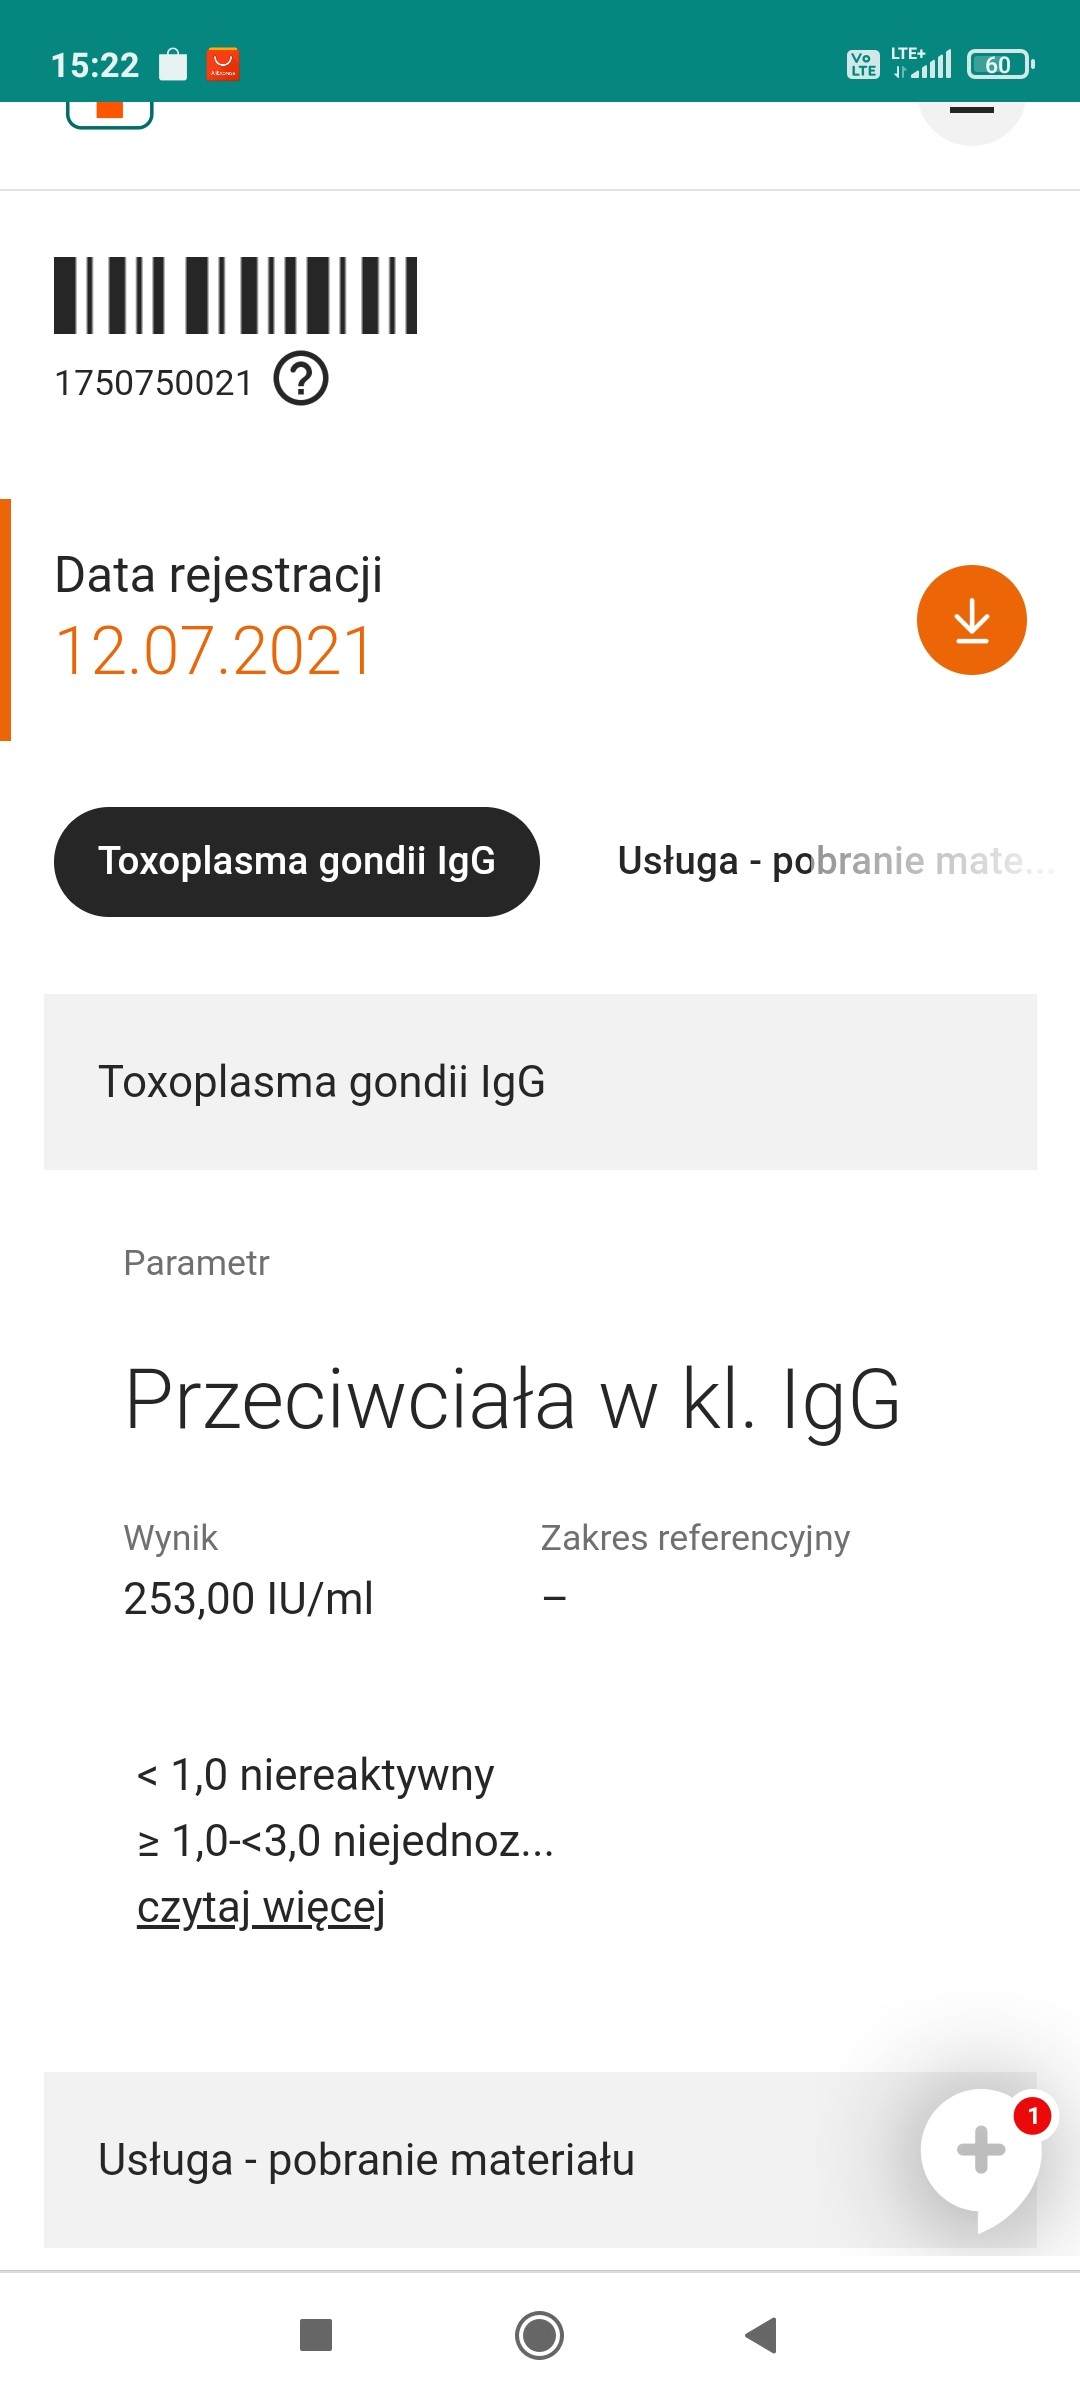Tap the result value 253,00 IU/ml
The height and width of the screenshot is (2400, 1080).
pos(248,1598)
